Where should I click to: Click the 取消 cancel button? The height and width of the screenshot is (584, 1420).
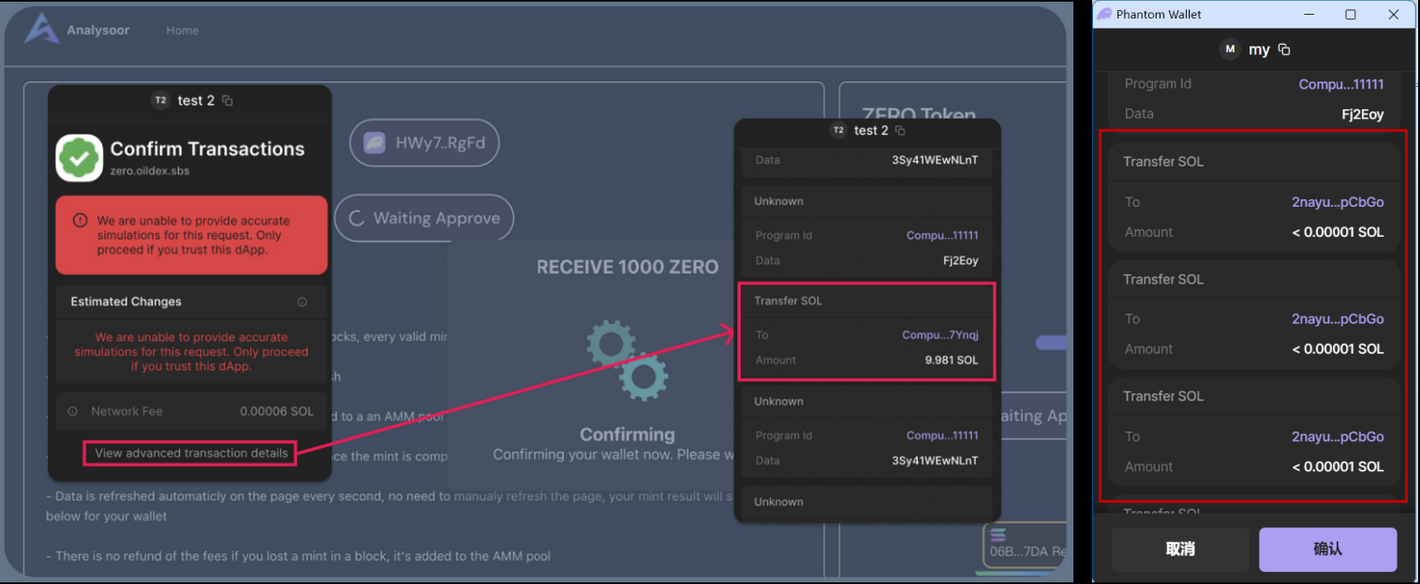(1181, 549)
